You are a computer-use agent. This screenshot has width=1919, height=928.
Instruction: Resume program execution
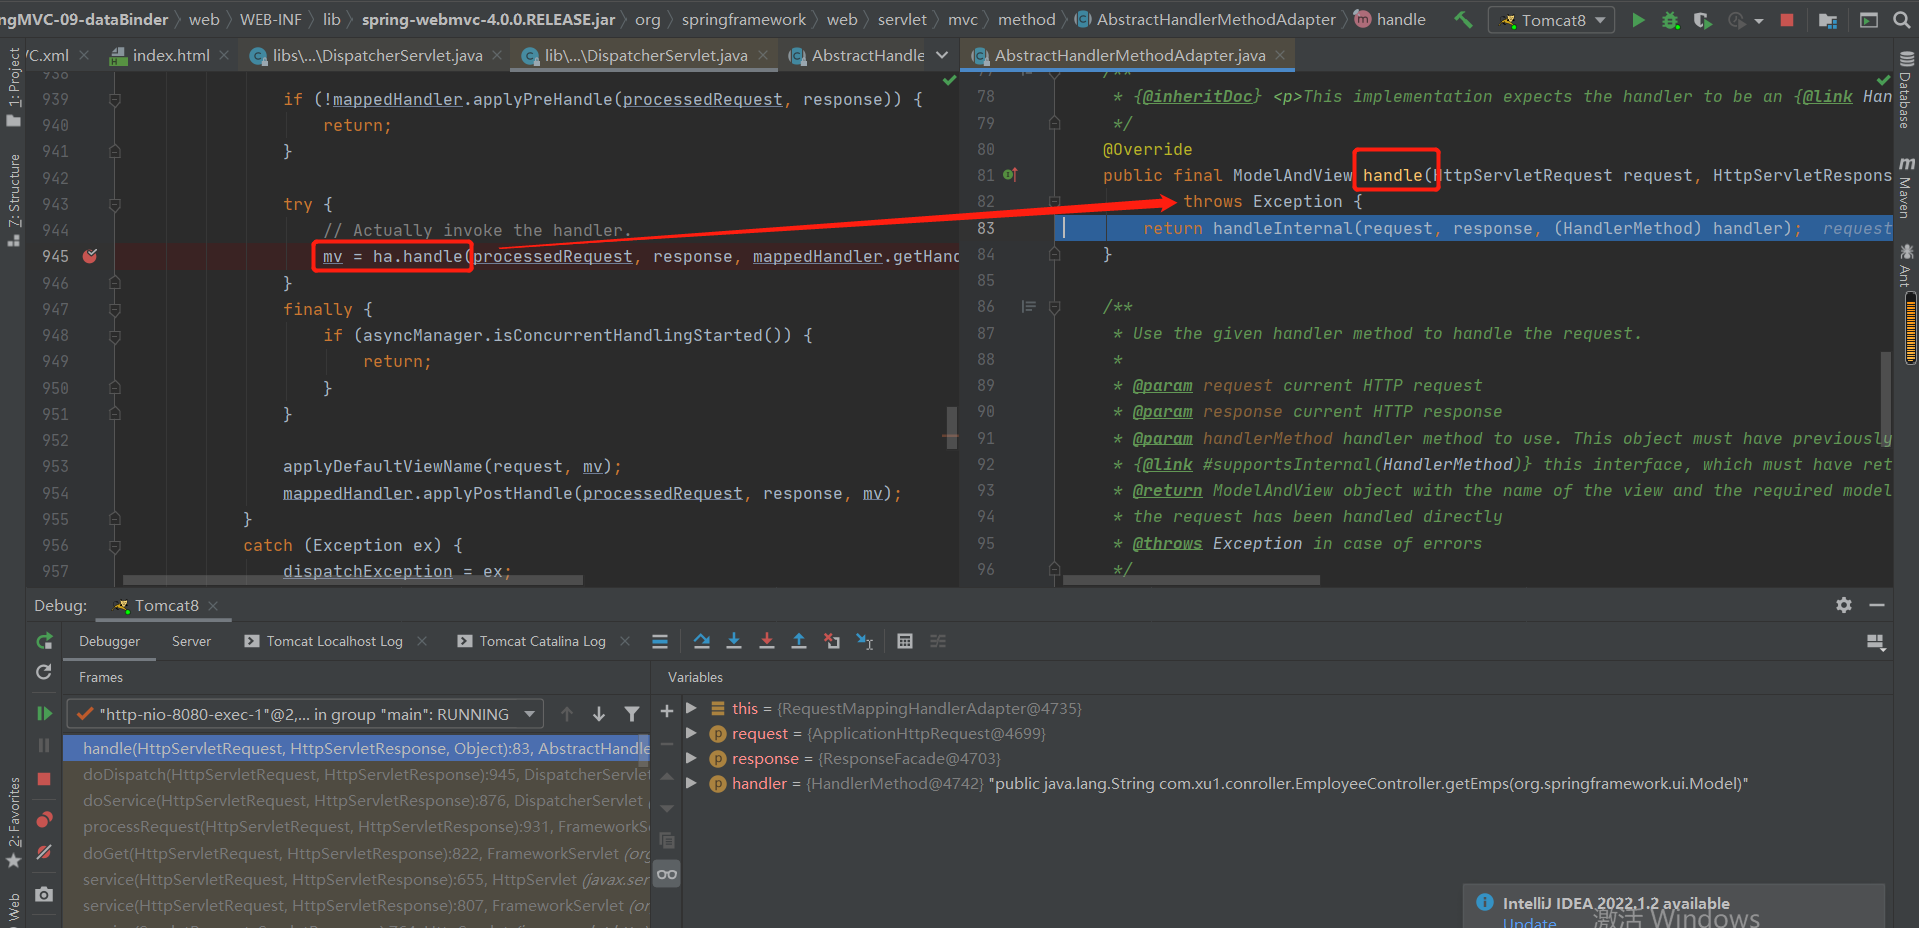[x=44, y=713]
